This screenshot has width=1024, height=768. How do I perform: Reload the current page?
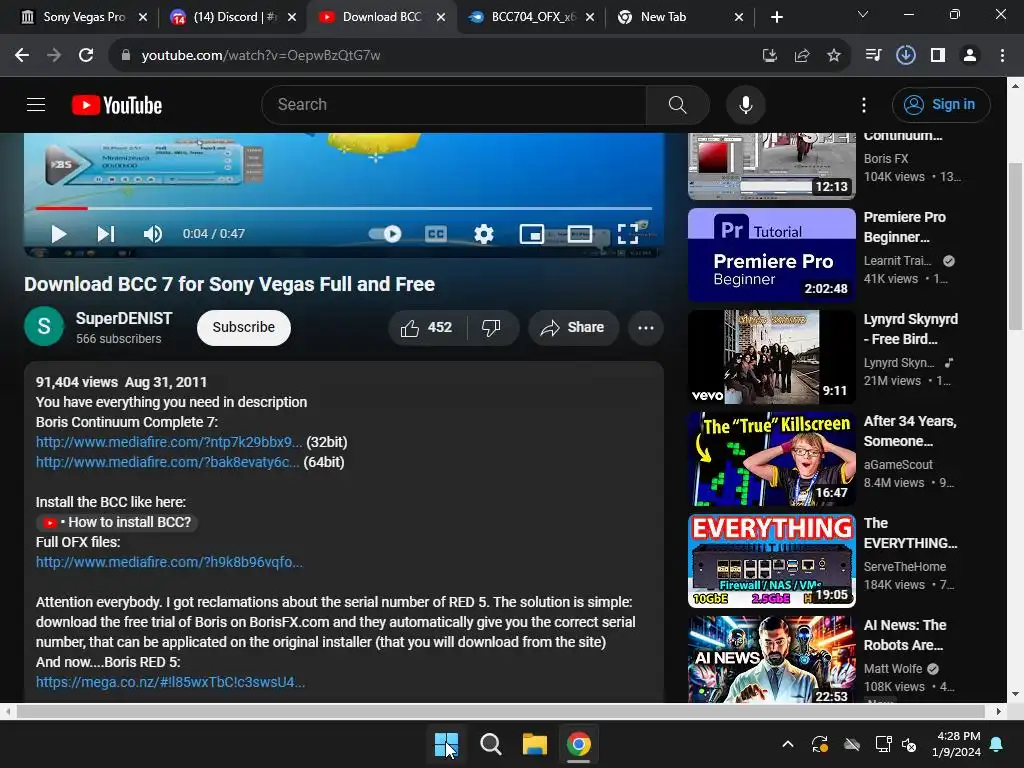tap(86, 56)
